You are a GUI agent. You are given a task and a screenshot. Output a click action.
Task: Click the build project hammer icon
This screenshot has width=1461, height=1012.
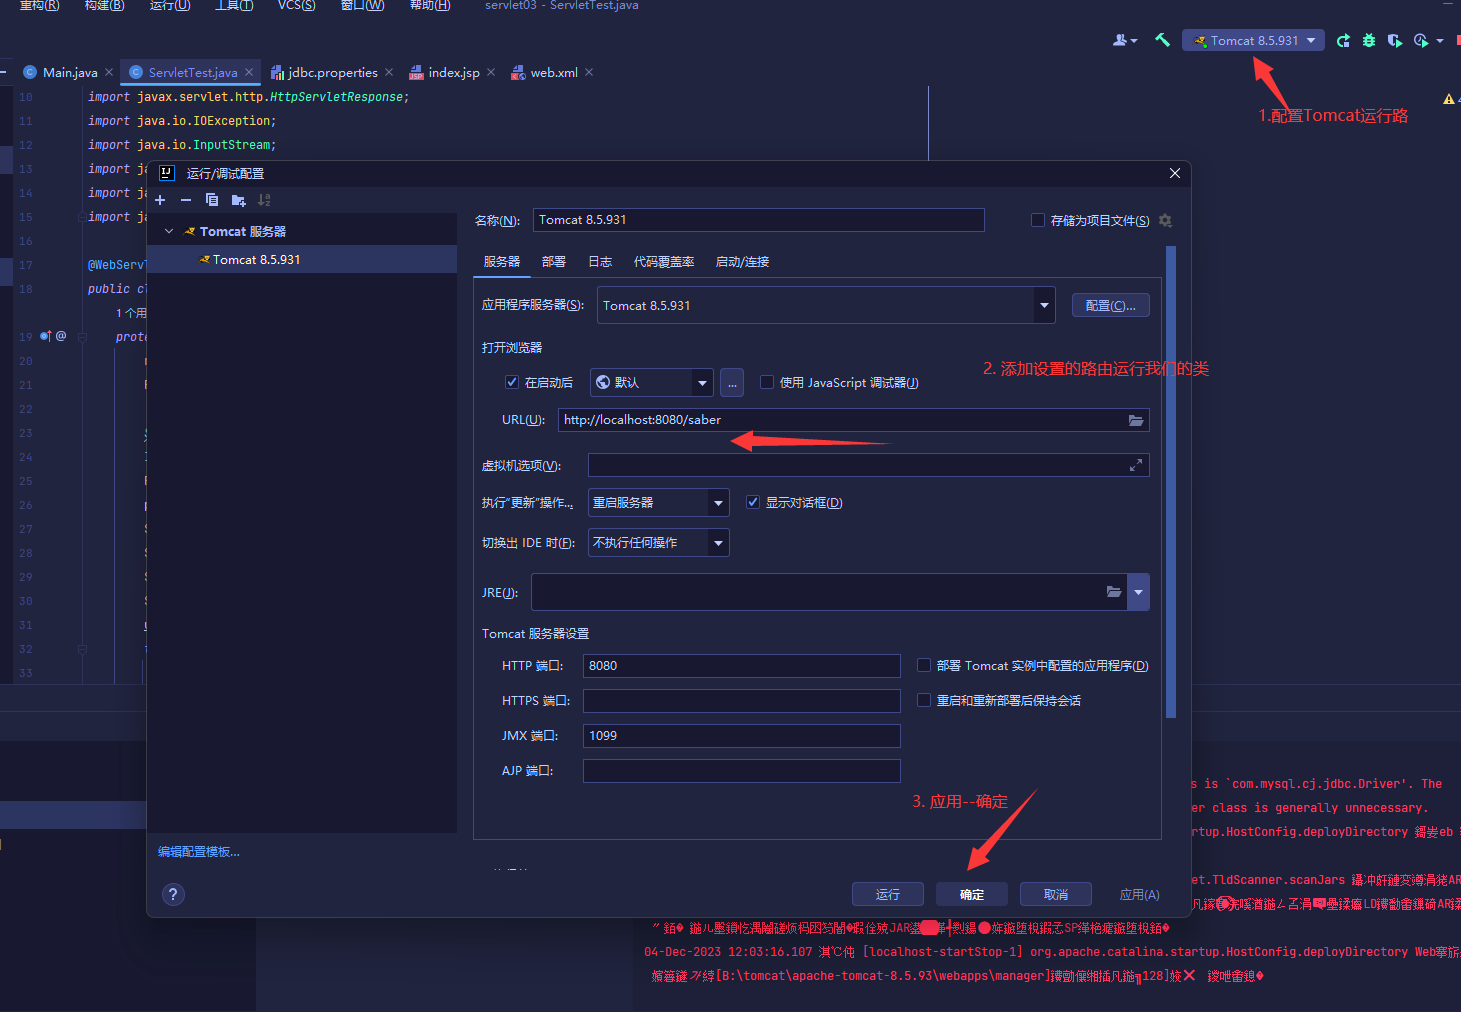click(x=1162, y=40)
